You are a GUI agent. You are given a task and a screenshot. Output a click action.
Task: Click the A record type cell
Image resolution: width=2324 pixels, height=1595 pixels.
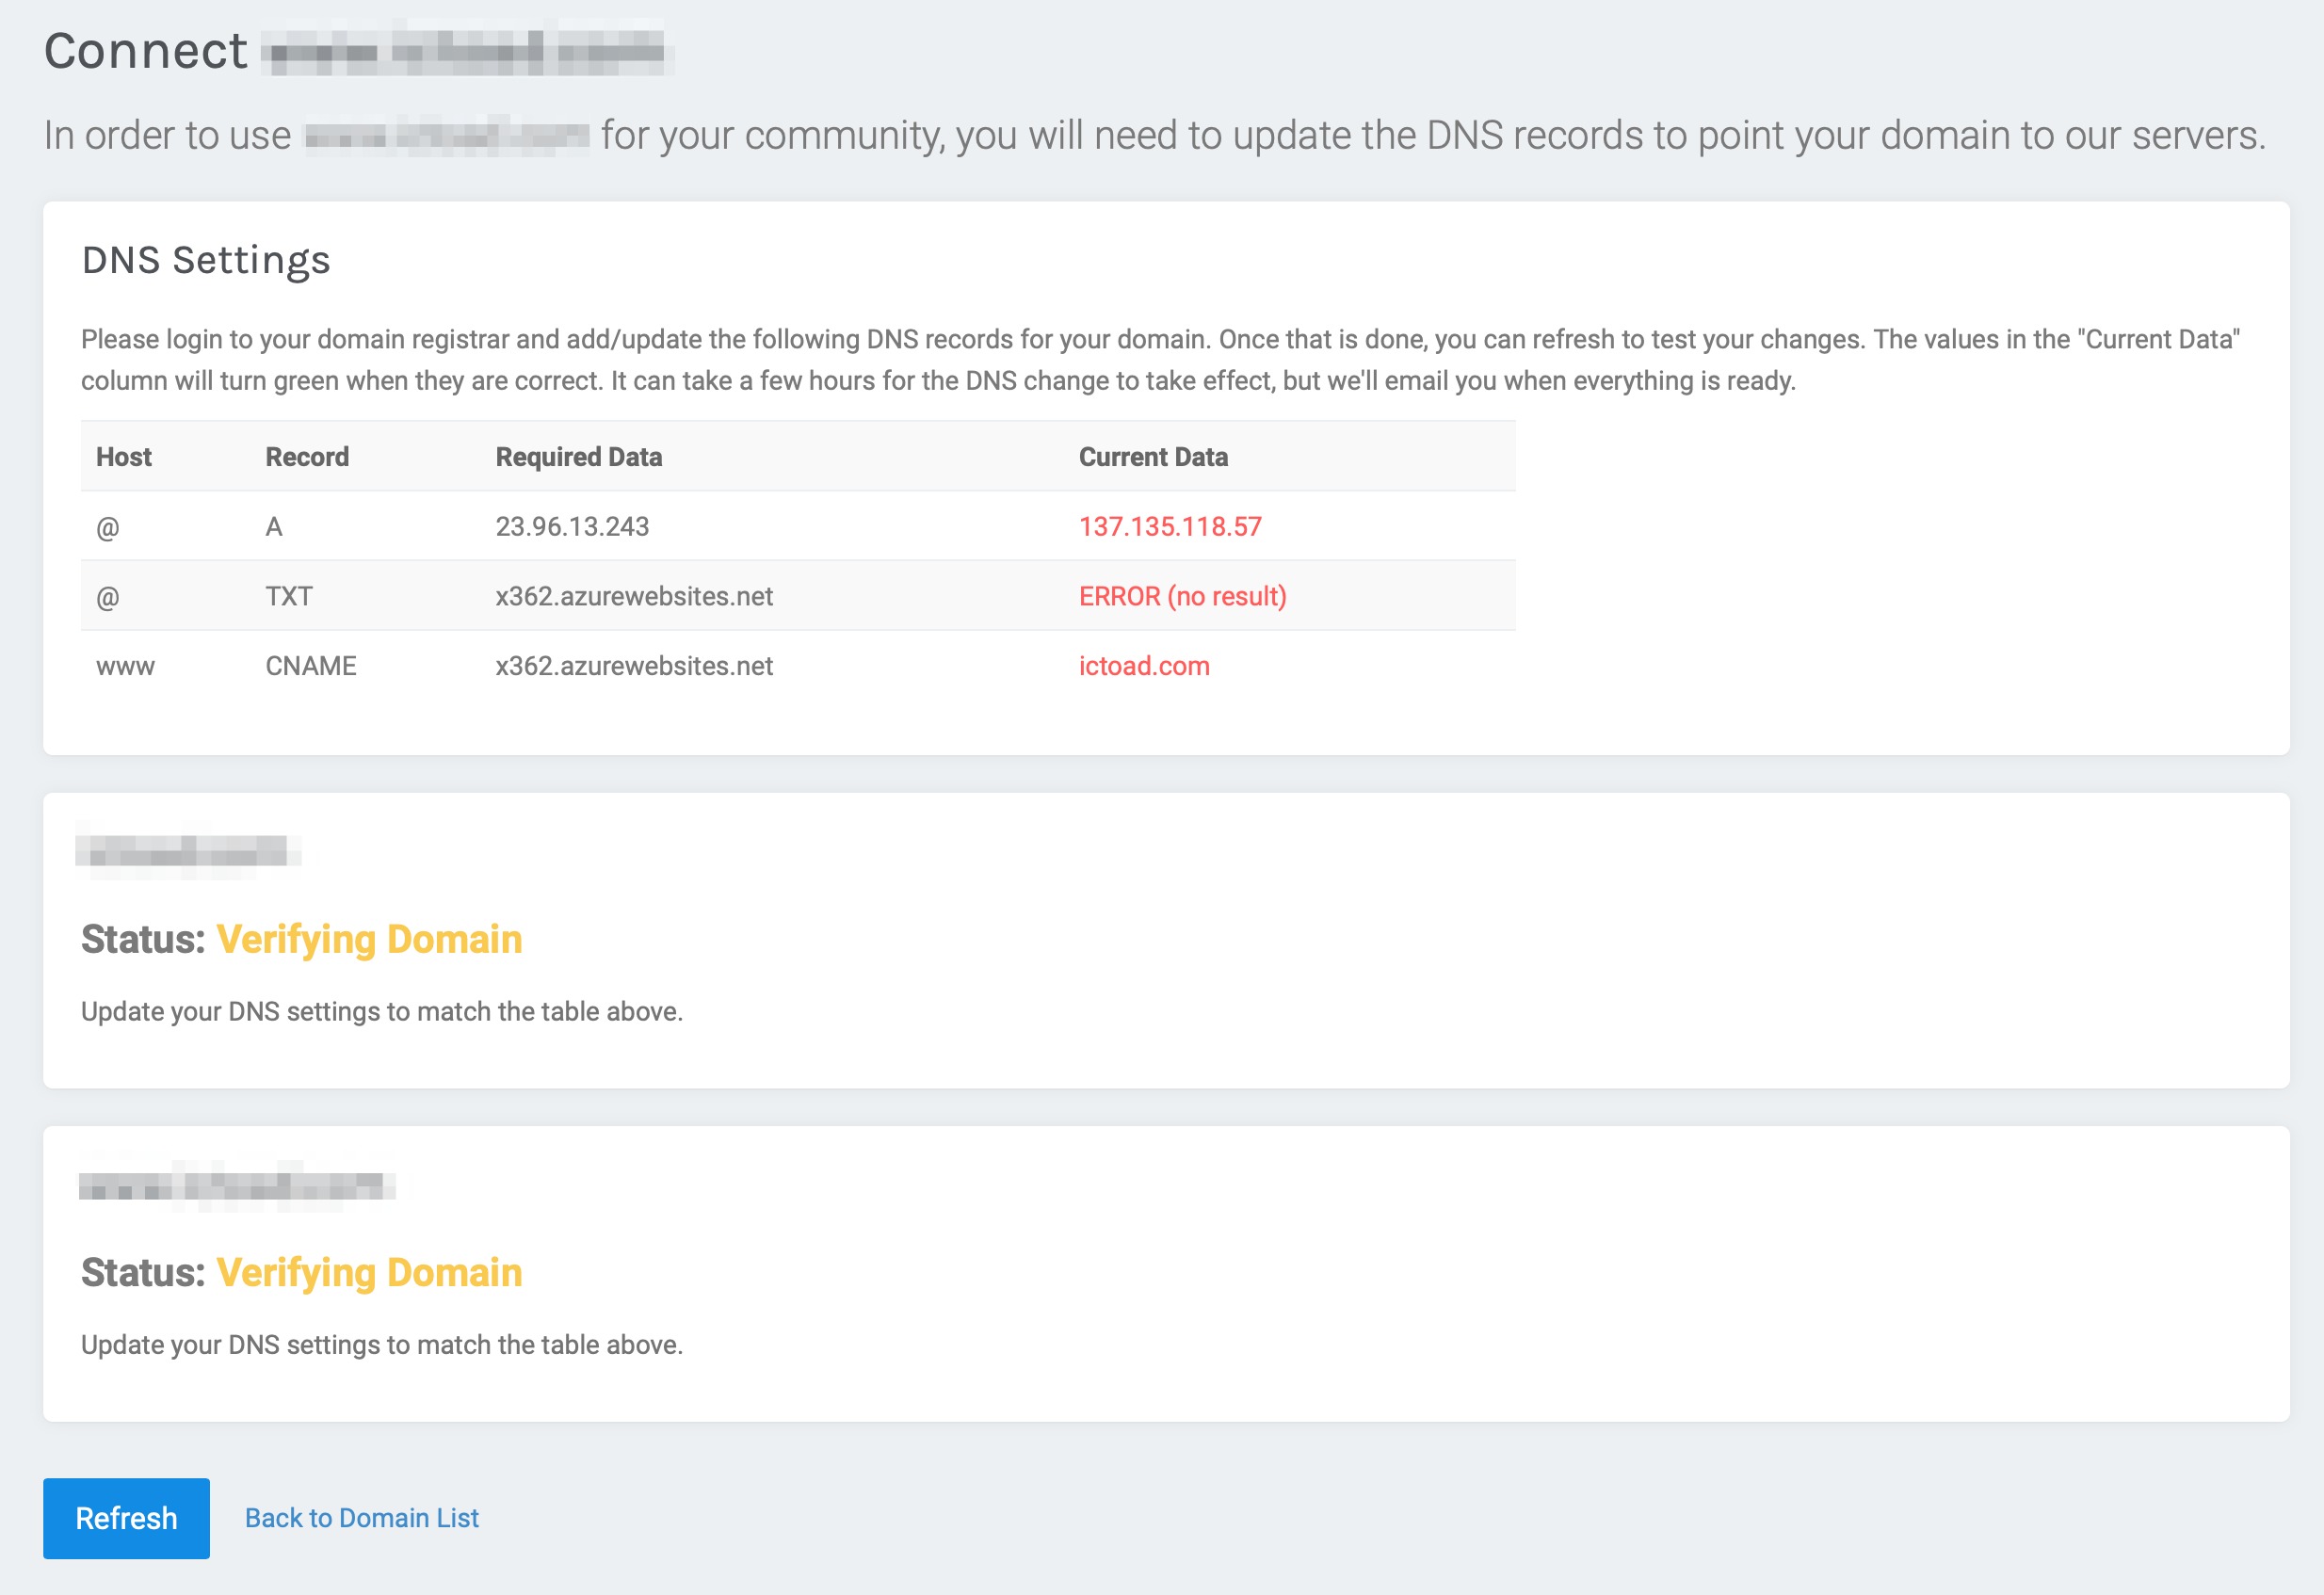273,526
